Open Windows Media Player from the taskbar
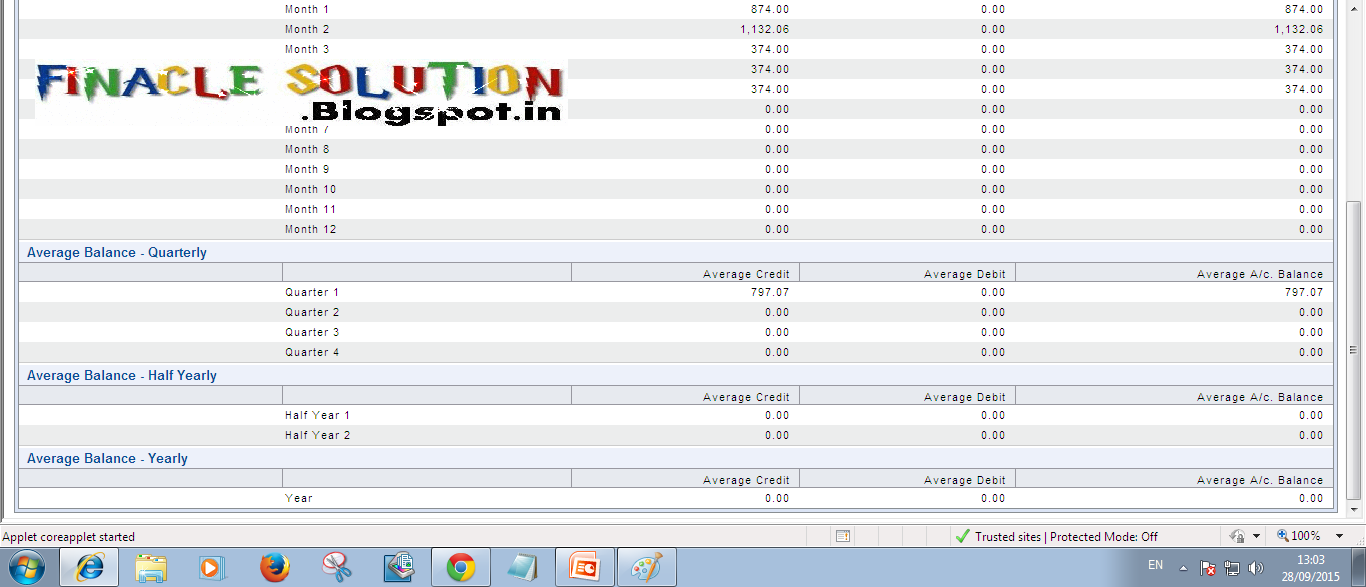The image size is (1366, 587). [x=213, y=566]
